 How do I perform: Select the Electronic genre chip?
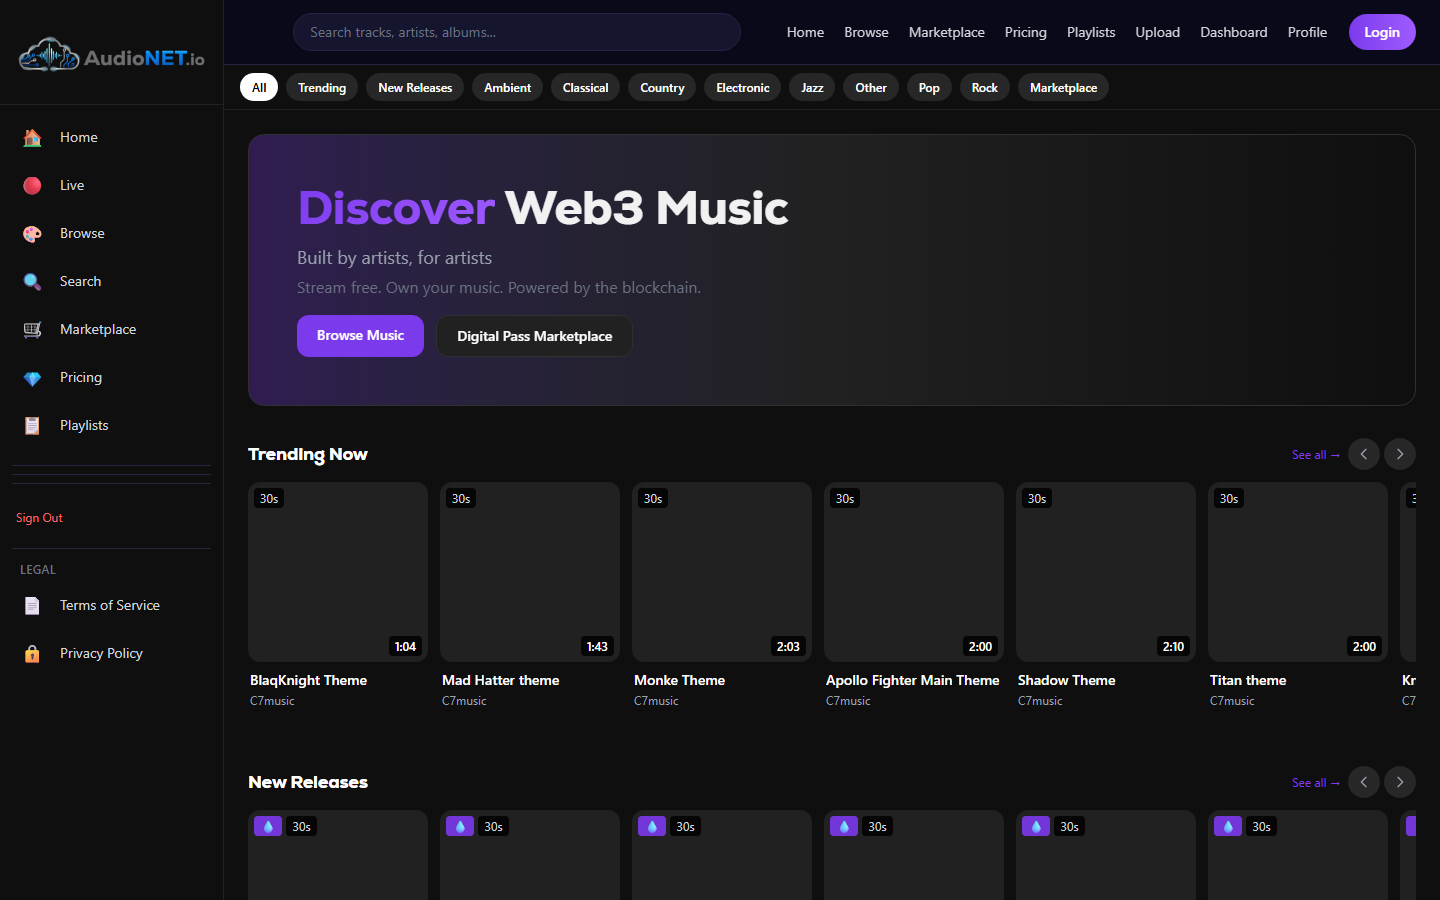click(x=743, y=88)
